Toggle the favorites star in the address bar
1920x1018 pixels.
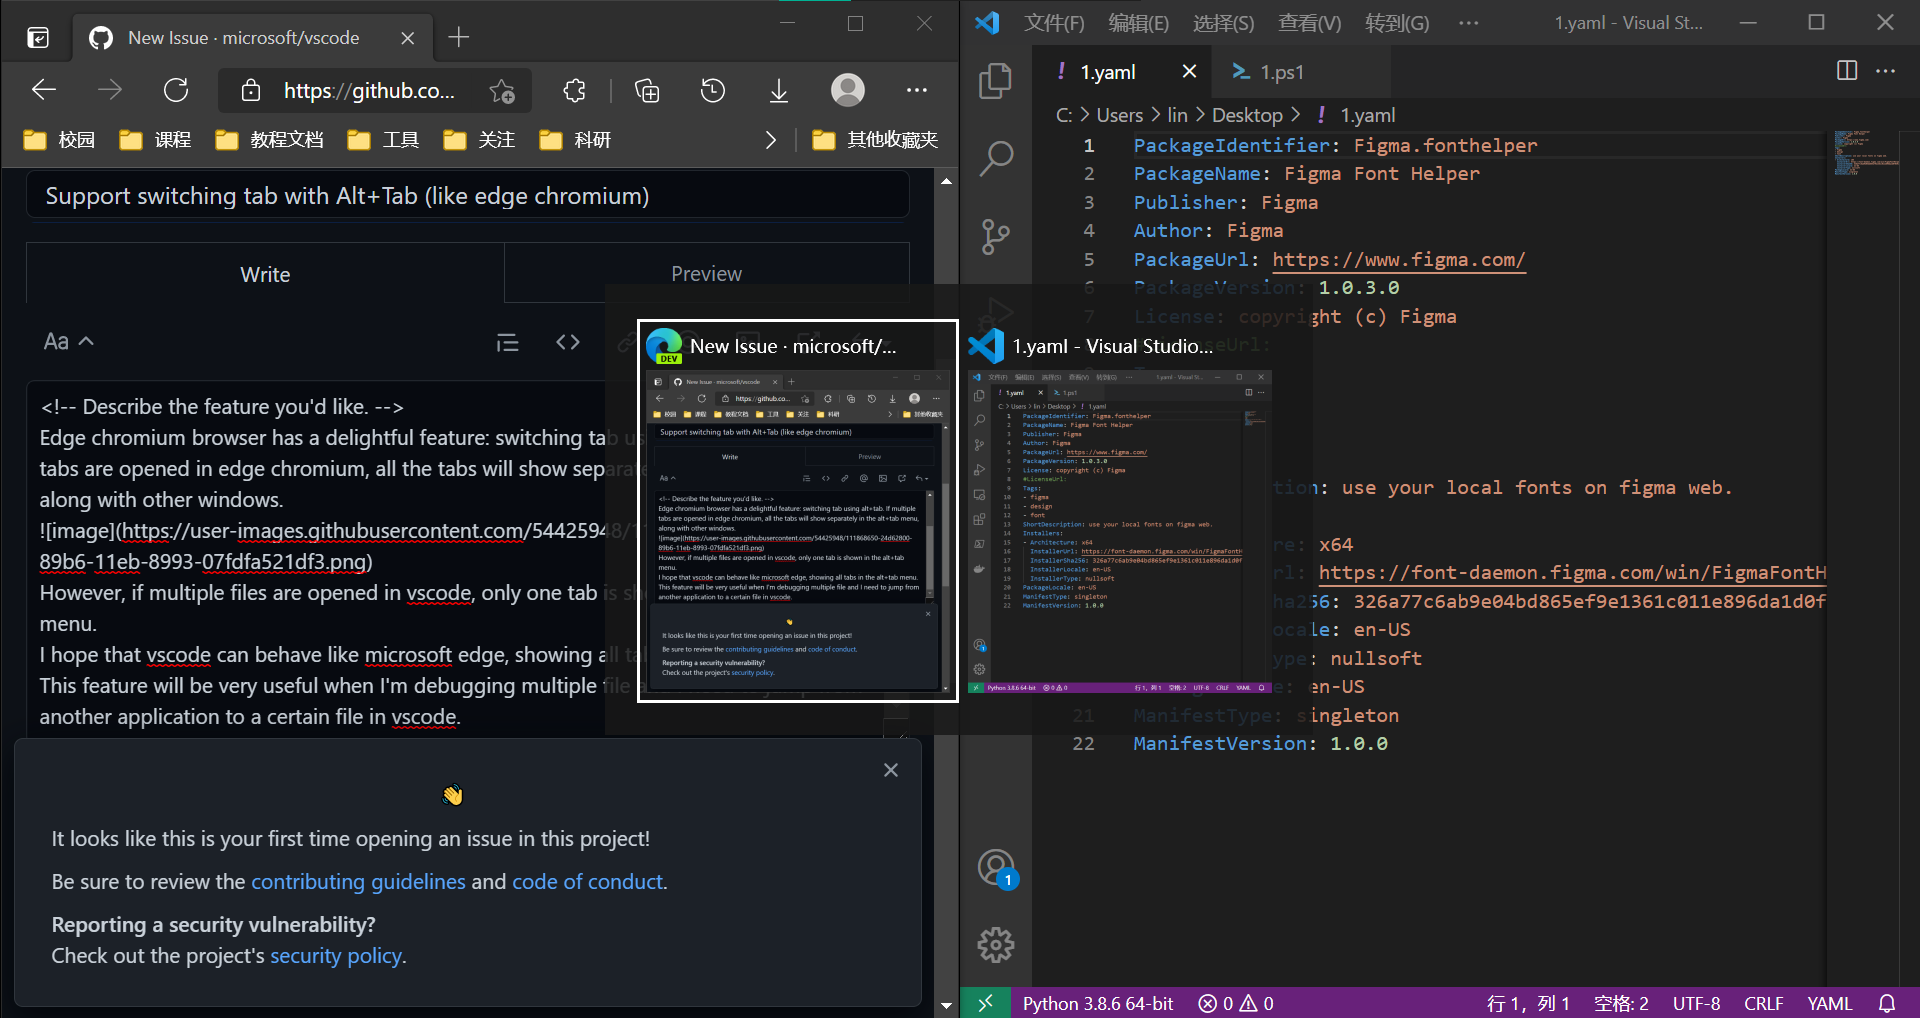pyautogui.click(x=503, y=90)
